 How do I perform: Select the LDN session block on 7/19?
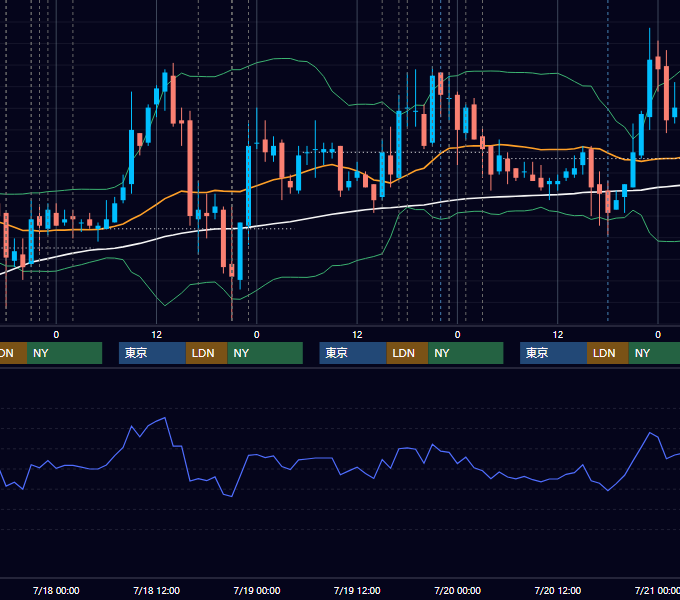click(407, 353)
